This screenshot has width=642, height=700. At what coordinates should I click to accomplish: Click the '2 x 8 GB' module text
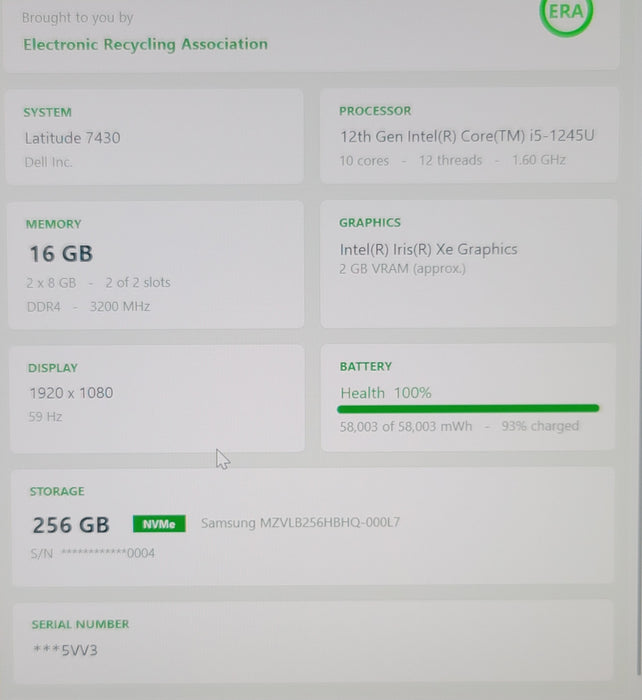(51, 283)
